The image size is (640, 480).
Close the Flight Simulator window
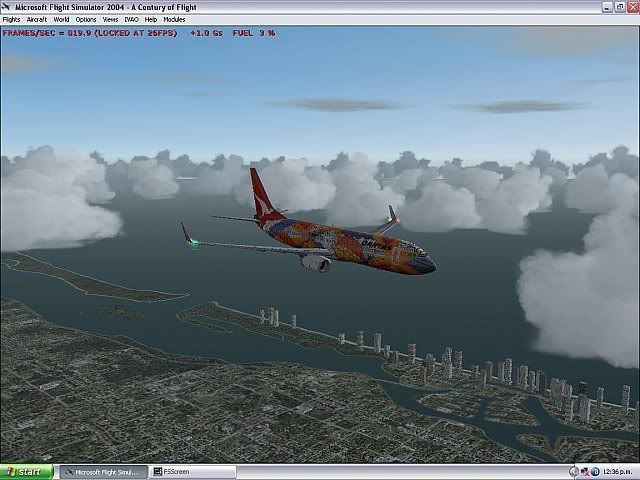631,6
